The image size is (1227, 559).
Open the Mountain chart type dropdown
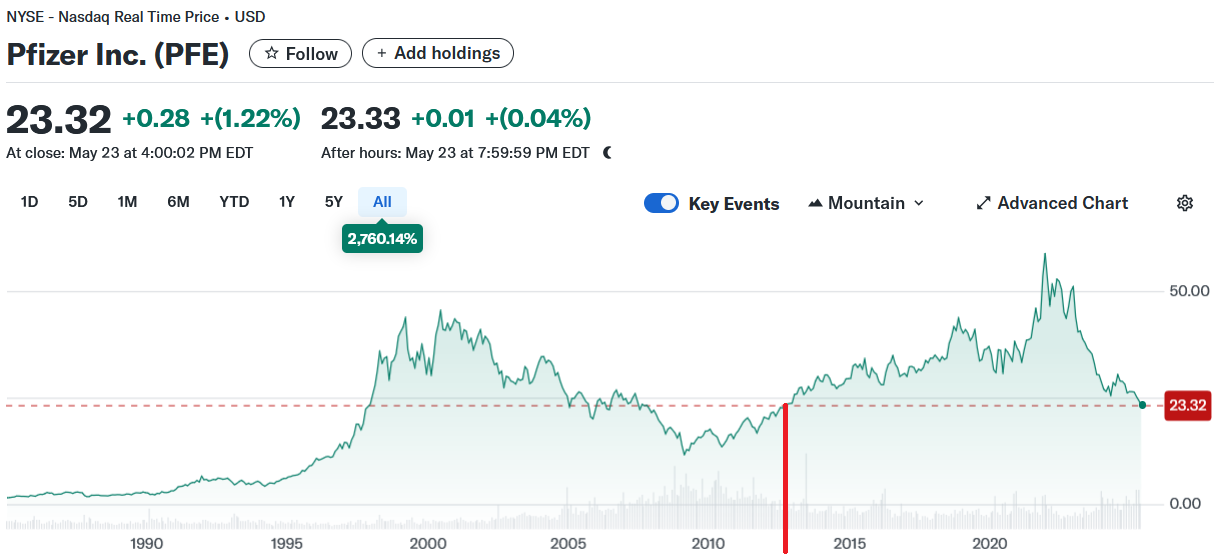coord(866,203)
